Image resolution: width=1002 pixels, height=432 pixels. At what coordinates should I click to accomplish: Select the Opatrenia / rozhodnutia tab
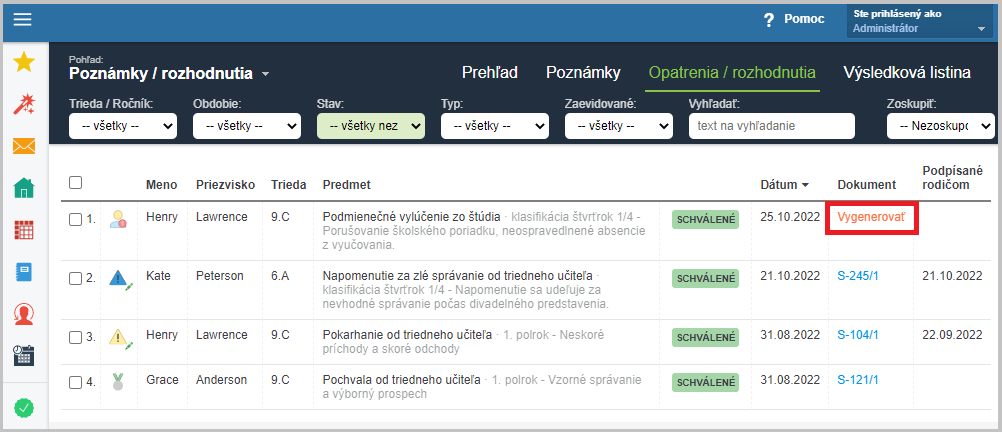tap(732, 73)
